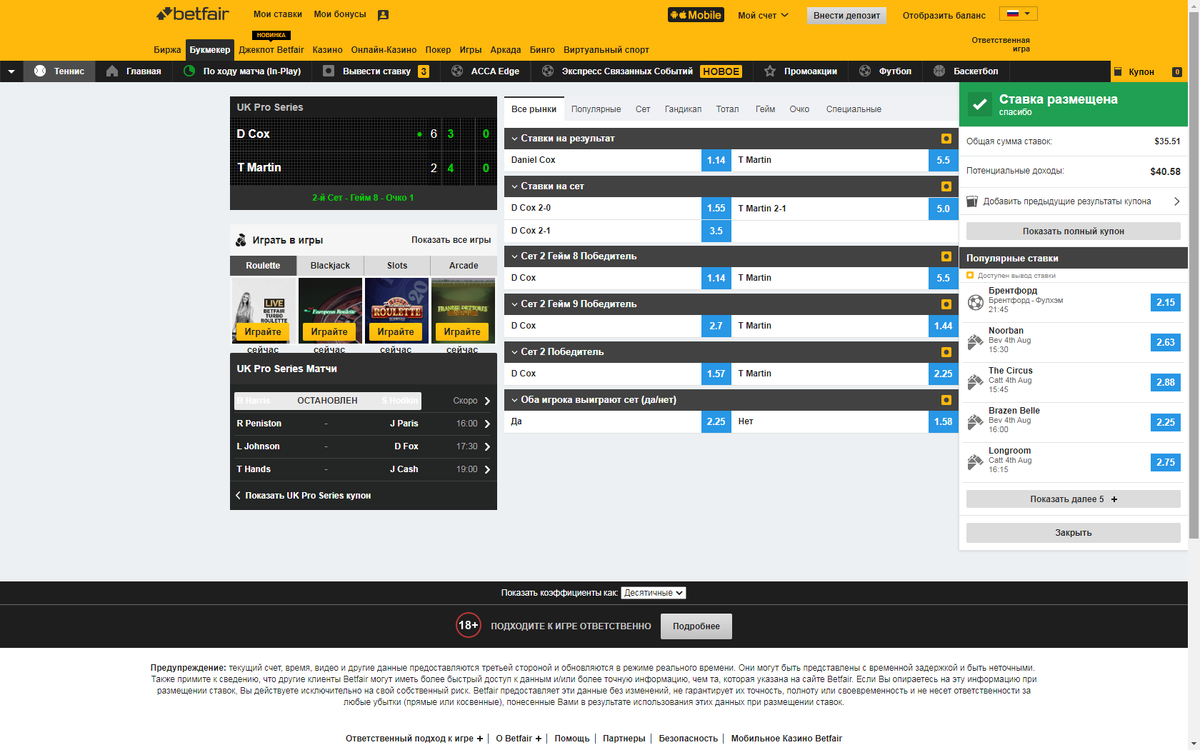Collapse Ставки на сет market
Viewport: 1200px width, 750px height.
(514, 186)
